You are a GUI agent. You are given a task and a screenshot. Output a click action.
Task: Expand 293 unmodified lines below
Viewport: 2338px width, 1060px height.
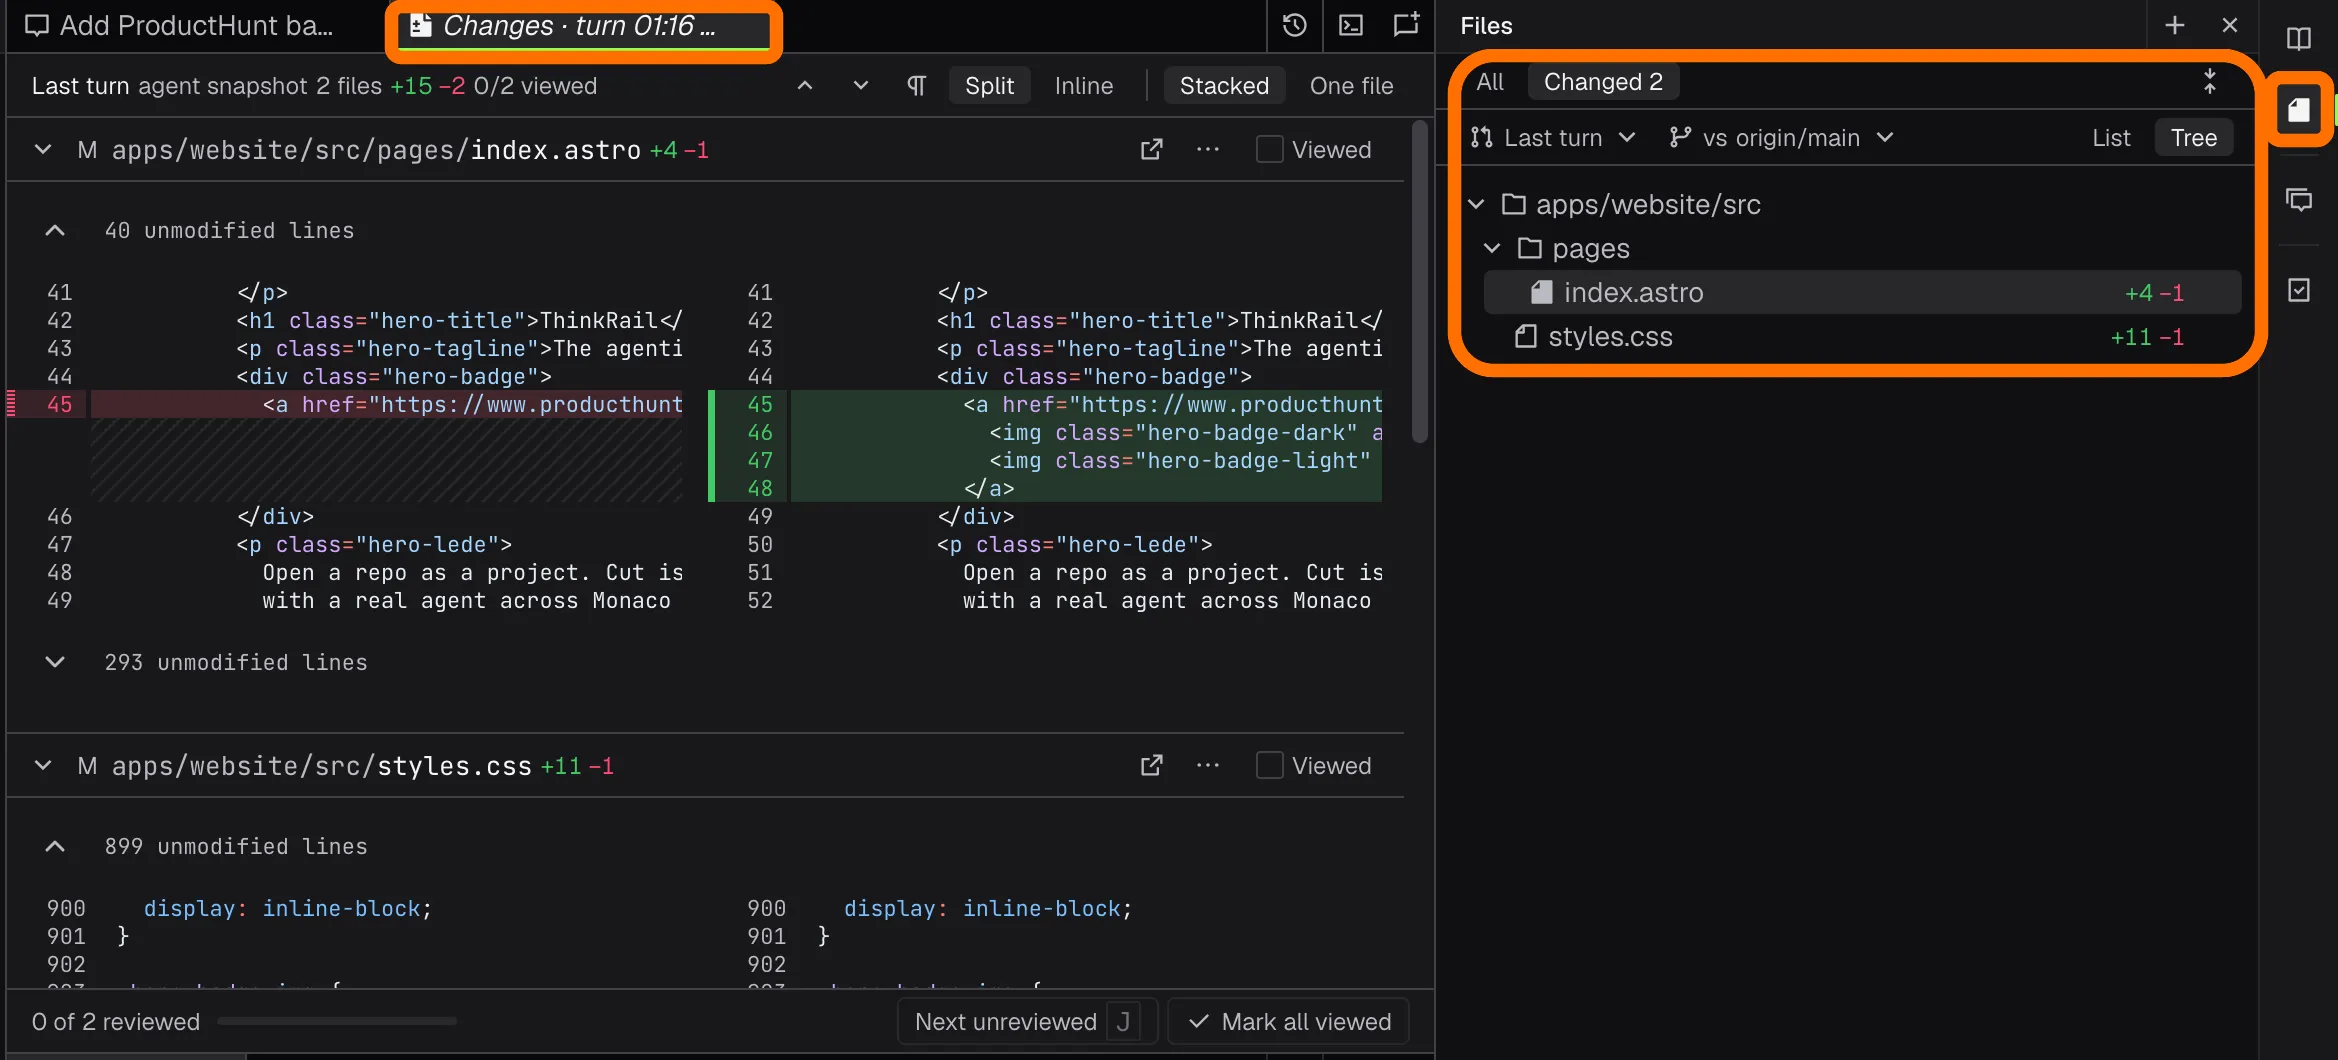coord(55,663)
